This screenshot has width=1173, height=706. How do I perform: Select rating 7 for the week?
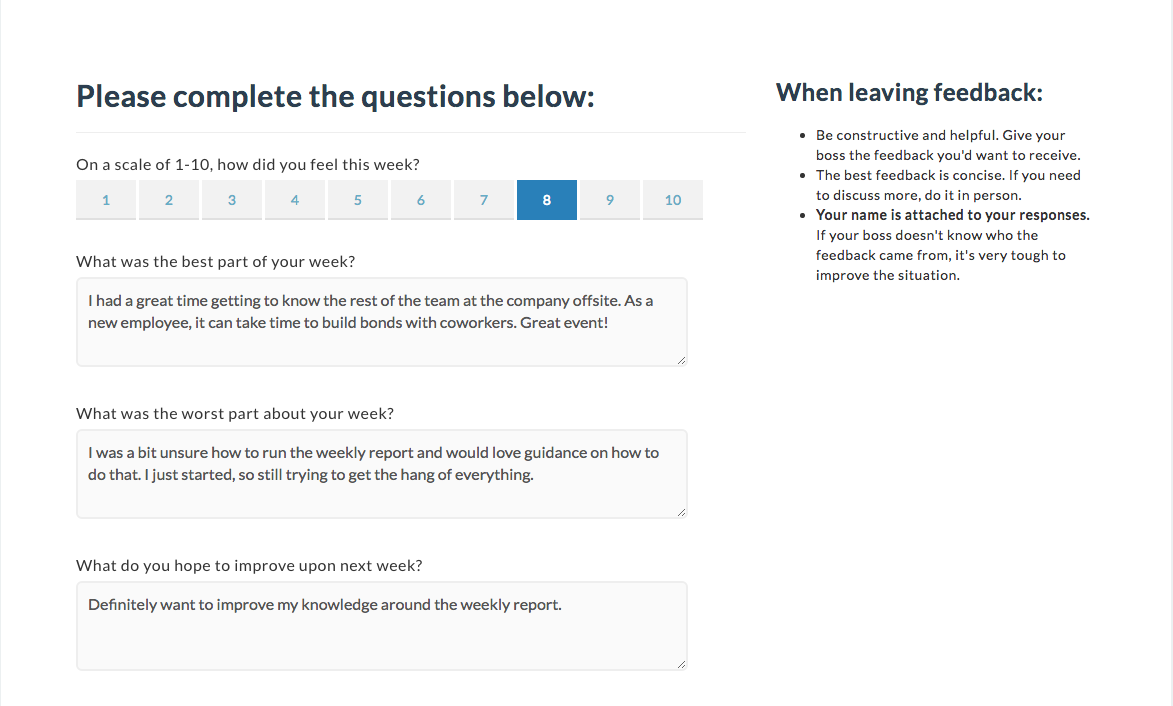[484, 199]
